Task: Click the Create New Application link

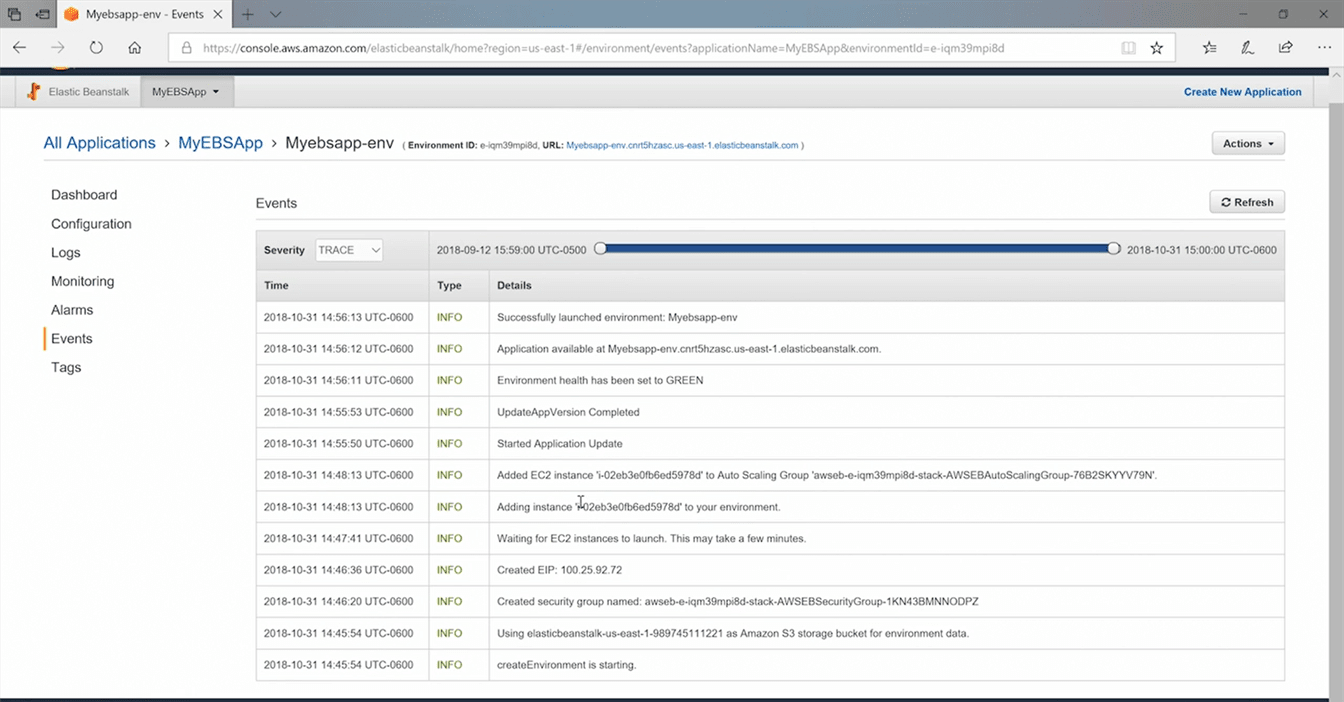Action: tap(1242, 92)
